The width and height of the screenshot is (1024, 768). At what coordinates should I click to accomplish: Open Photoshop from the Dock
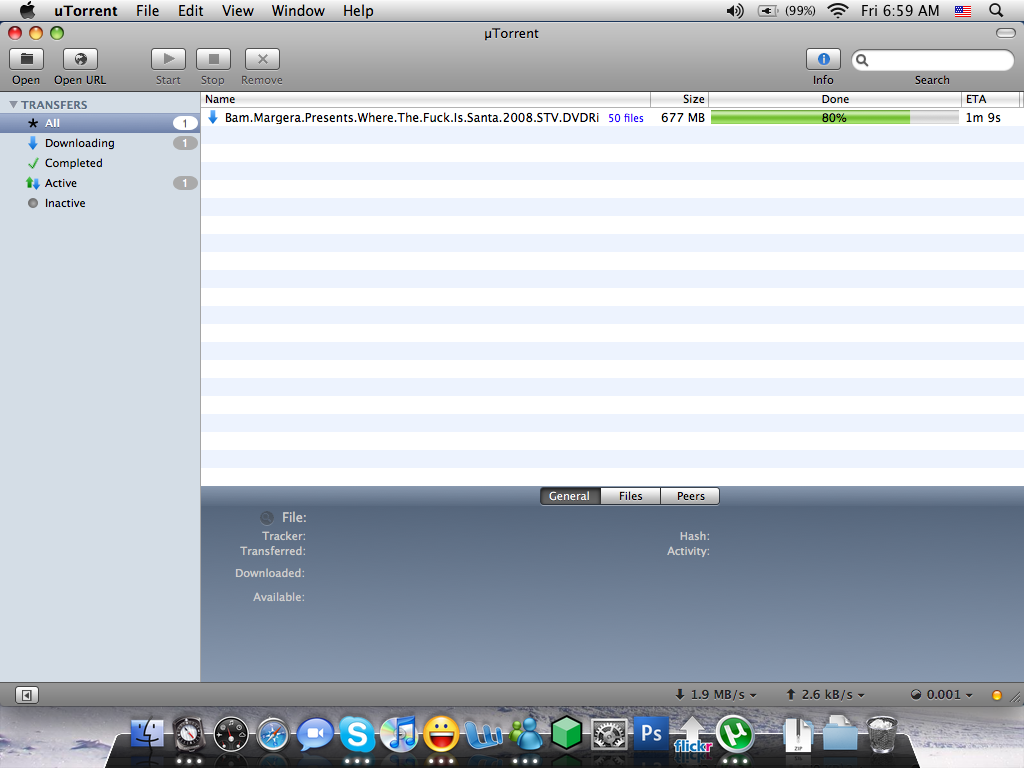coord(650,734)
